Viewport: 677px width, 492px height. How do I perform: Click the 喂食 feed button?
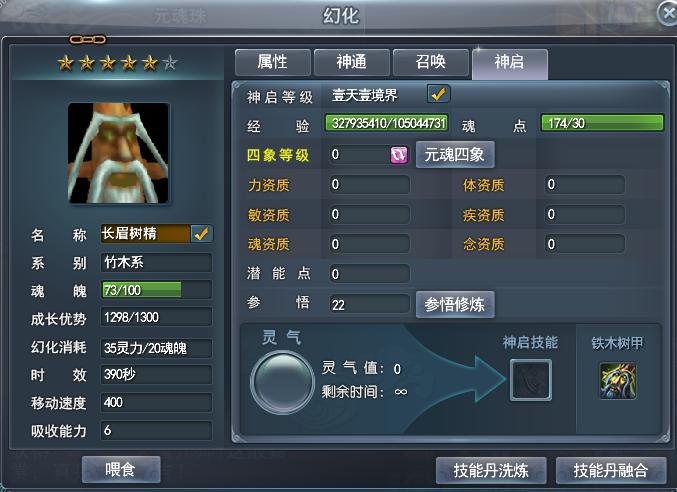click(x=121, y=469)
